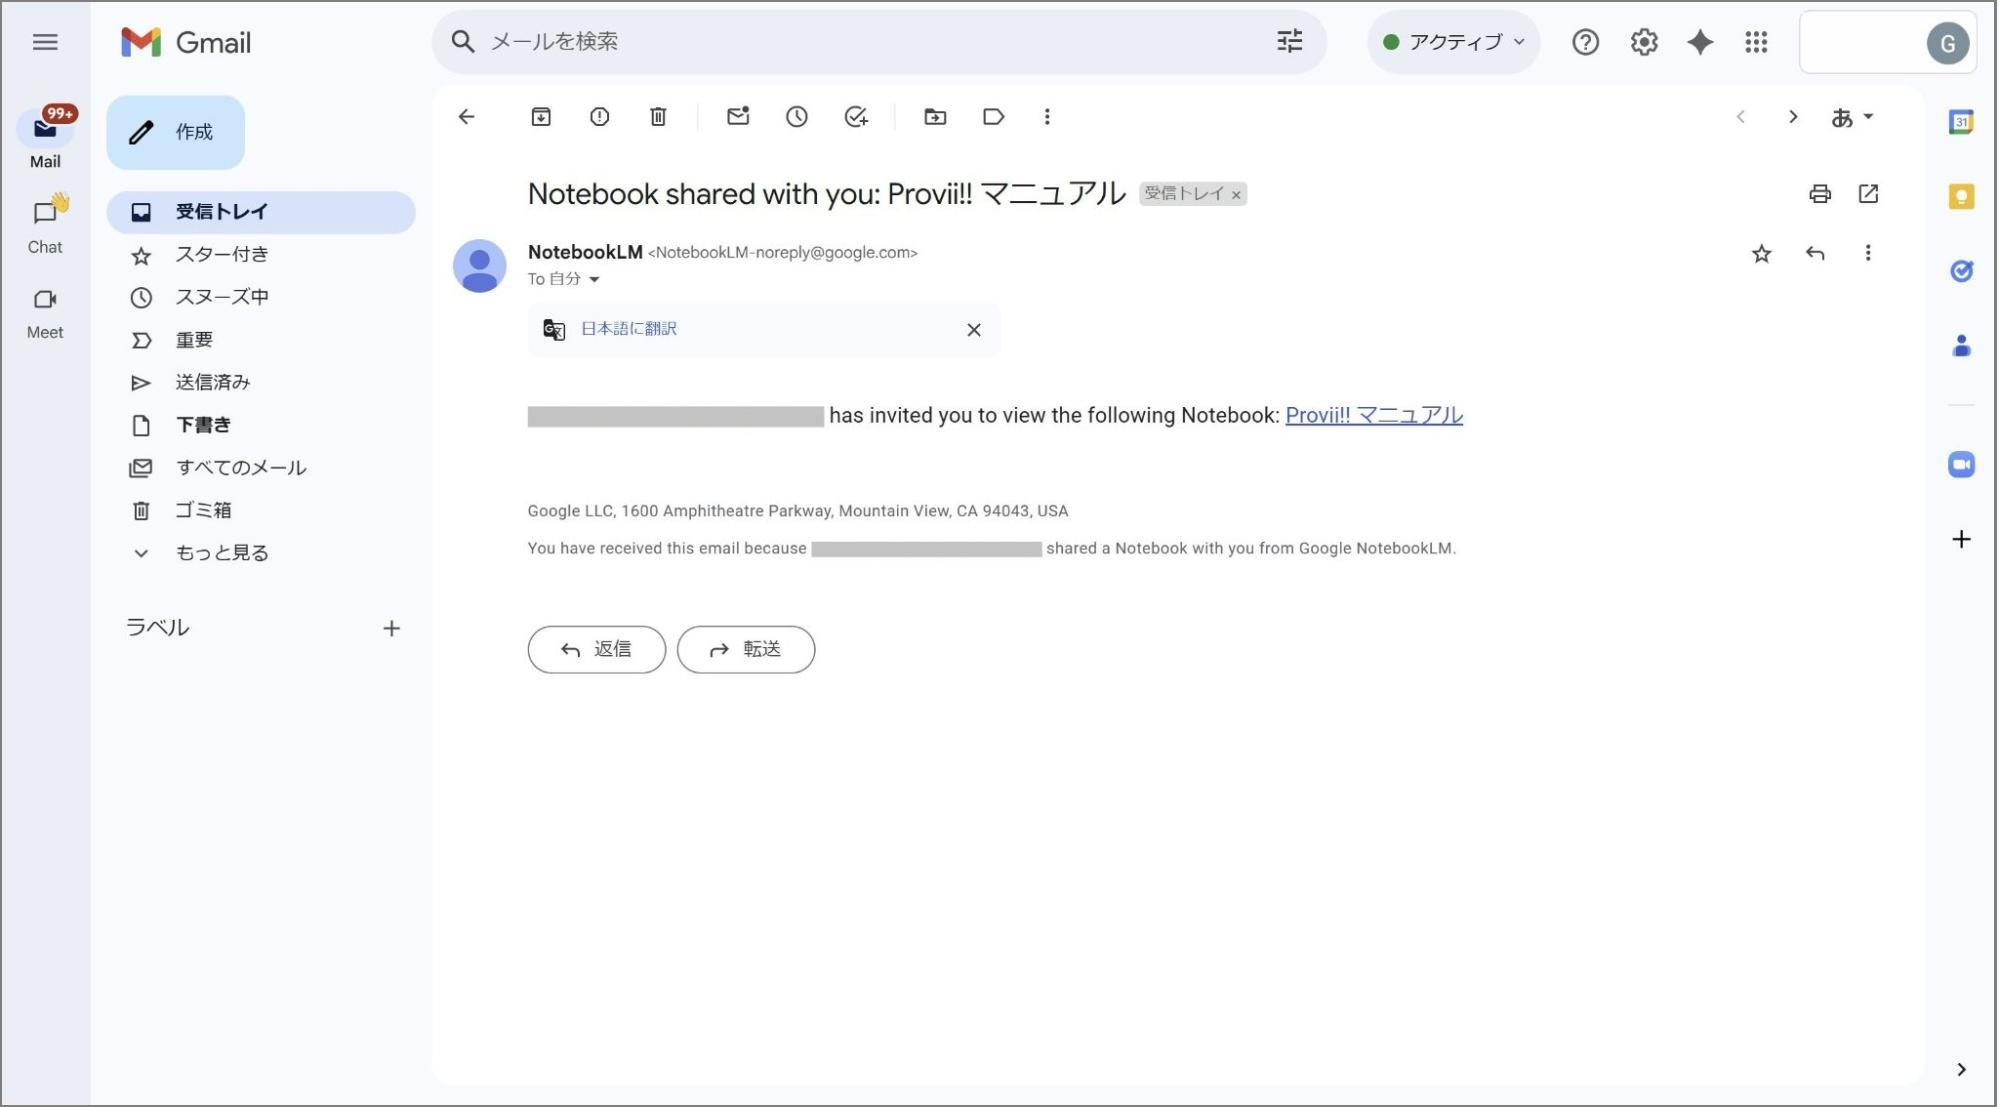
Task: Archive this email
Action: point(541,117)
